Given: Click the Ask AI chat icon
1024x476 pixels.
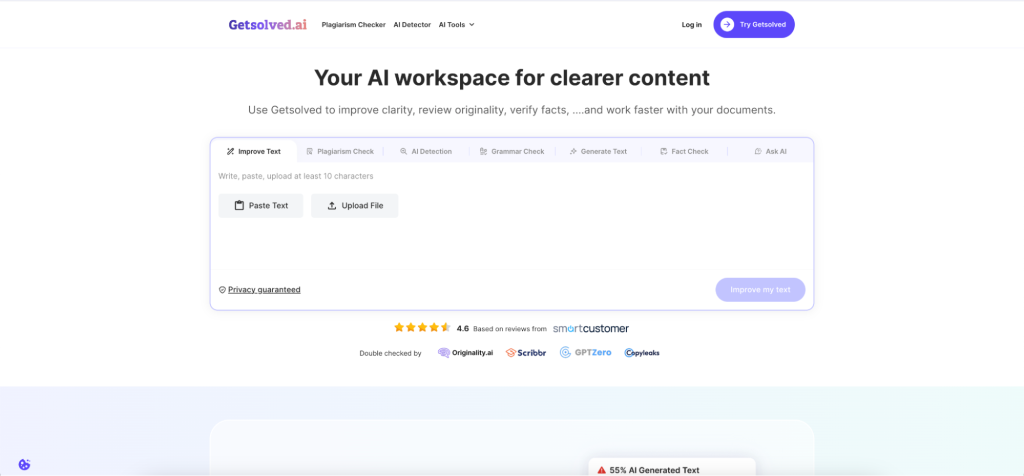Looking at the screenshot, I should click(x=758, y=151).
